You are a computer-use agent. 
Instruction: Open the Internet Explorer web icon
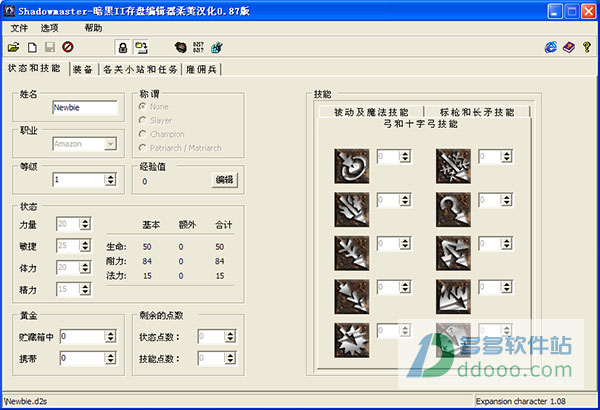551,47
